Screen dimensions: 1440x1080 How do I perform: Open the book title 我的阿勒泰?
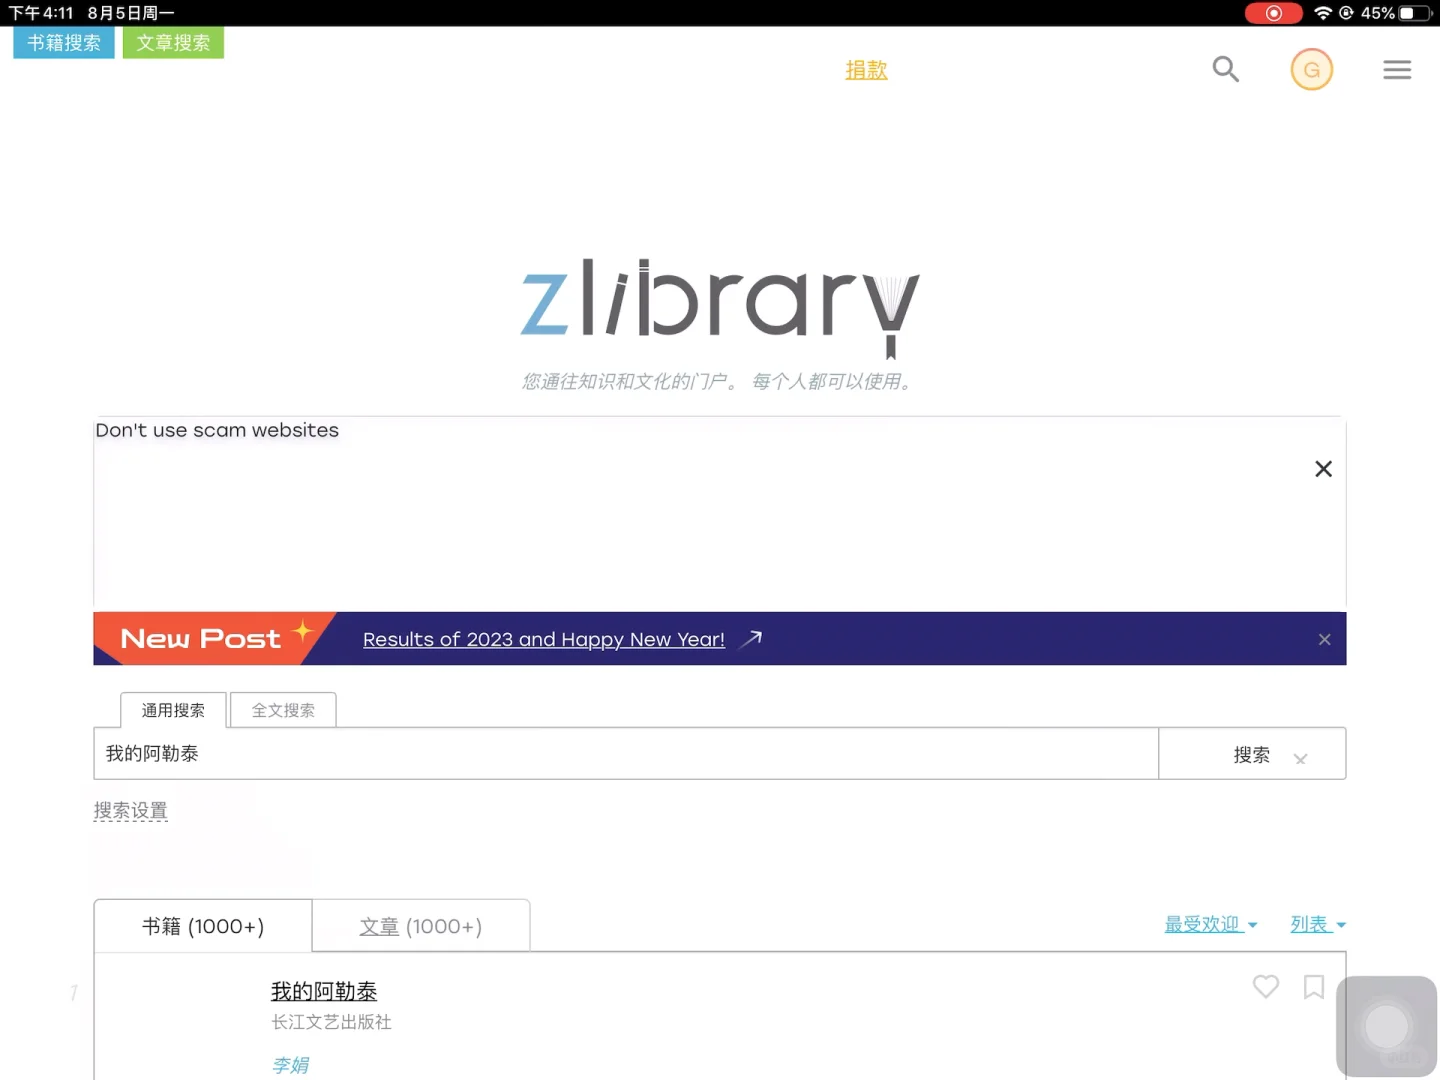click(324, 991)
